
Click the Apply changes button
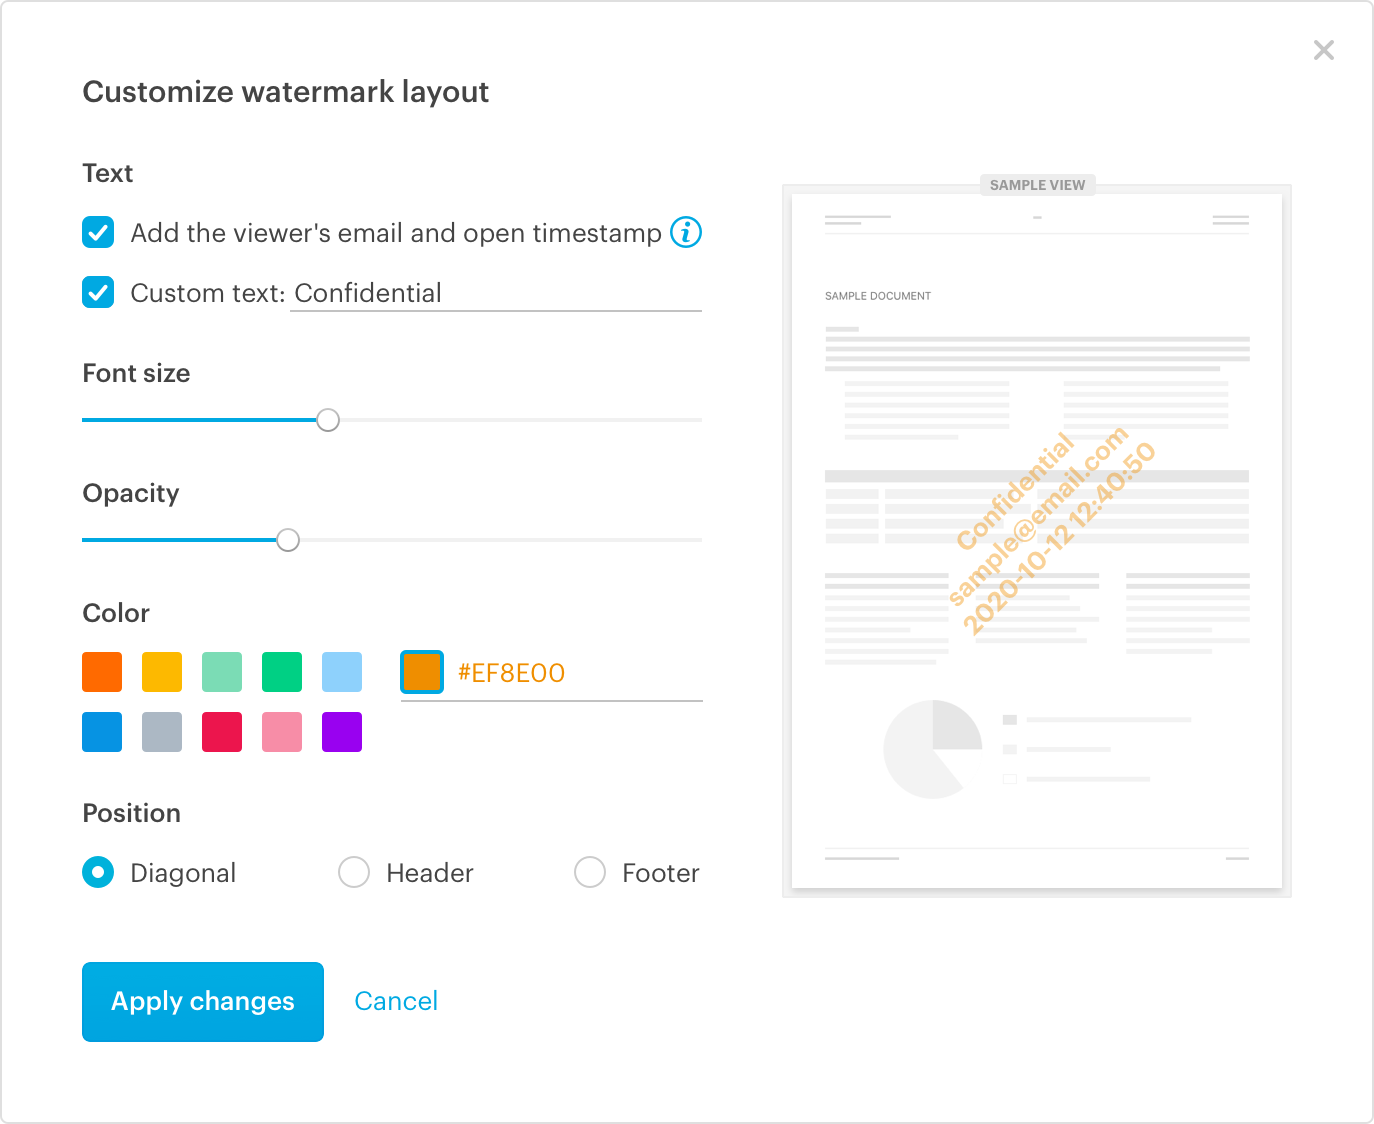[x=202, y=1001]
